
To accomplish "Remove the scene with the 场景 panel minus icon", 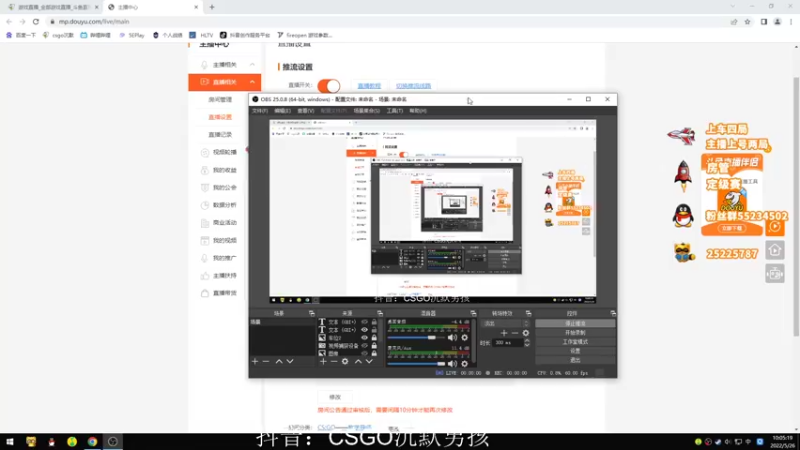I will coord(266,361).
